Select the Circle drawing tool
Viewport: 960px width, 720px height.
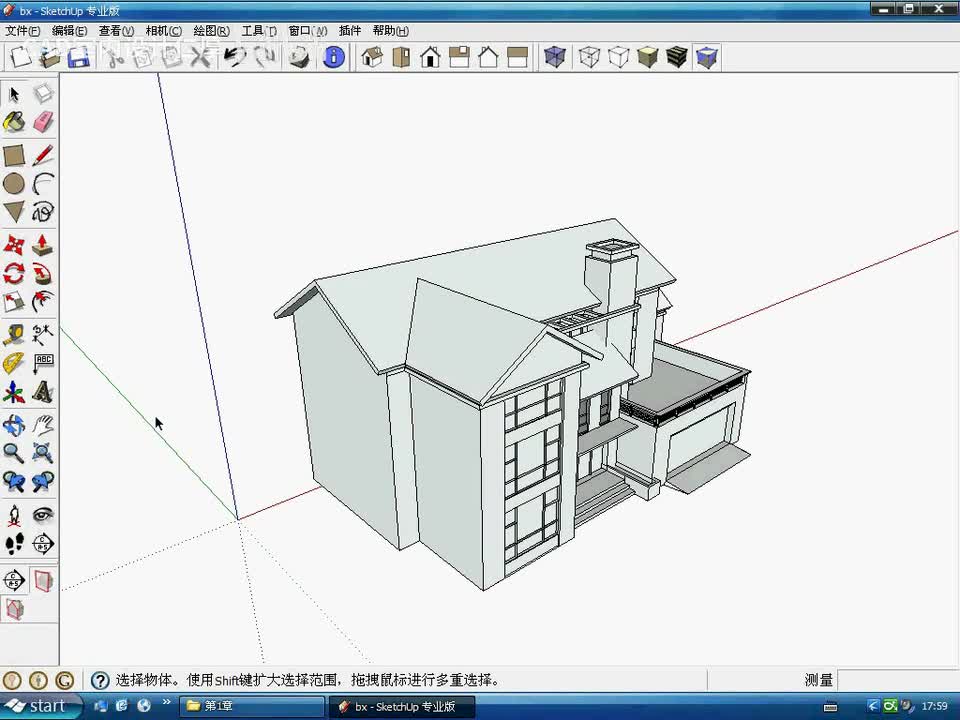point(14,184)
